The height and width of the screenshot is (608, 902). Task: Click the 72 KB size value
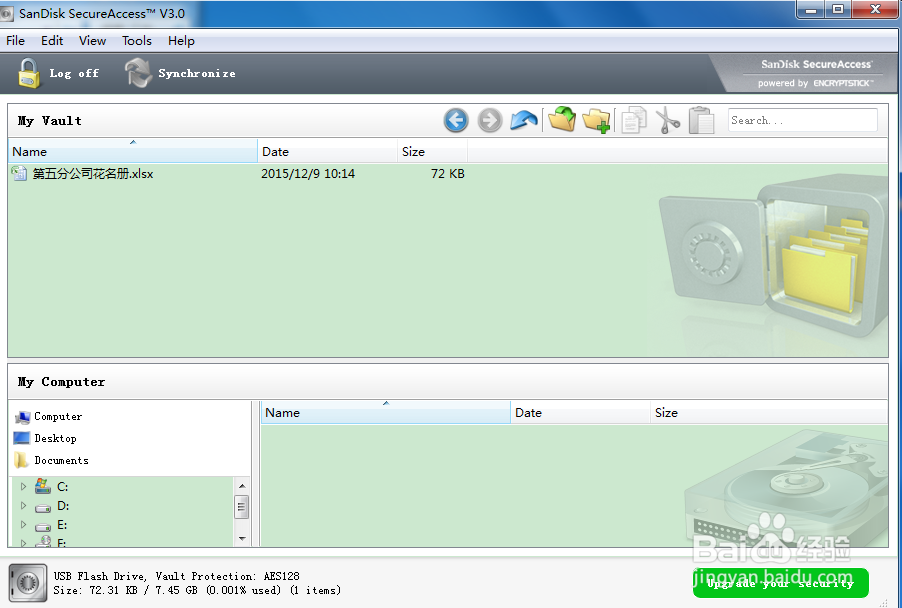[448, 174]
